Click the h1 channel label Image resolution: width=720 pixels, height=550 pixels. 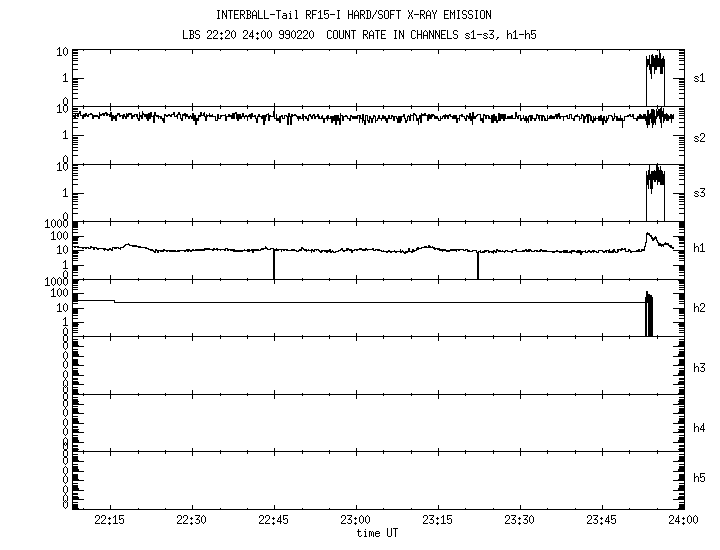700,249
